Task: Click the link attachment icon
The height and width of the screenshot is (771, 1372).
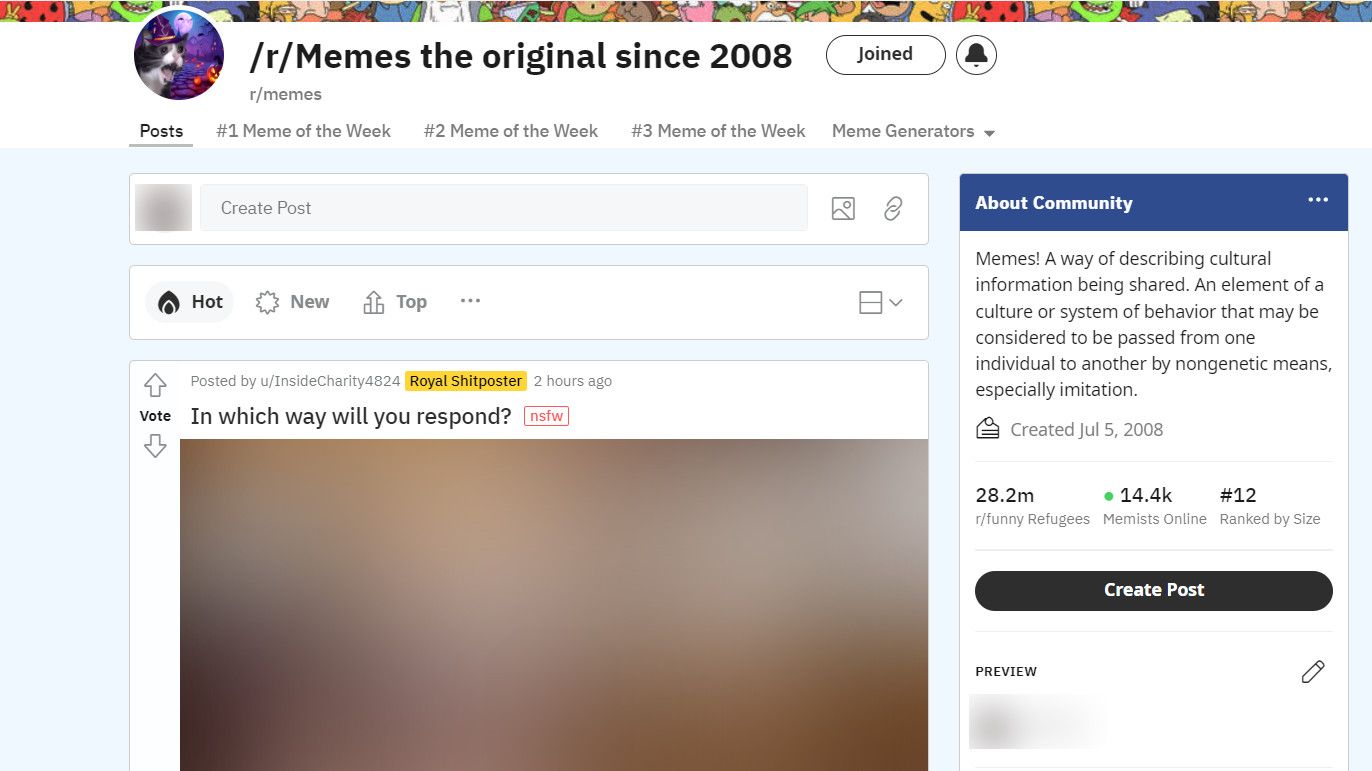Action: tap(893, 208)
